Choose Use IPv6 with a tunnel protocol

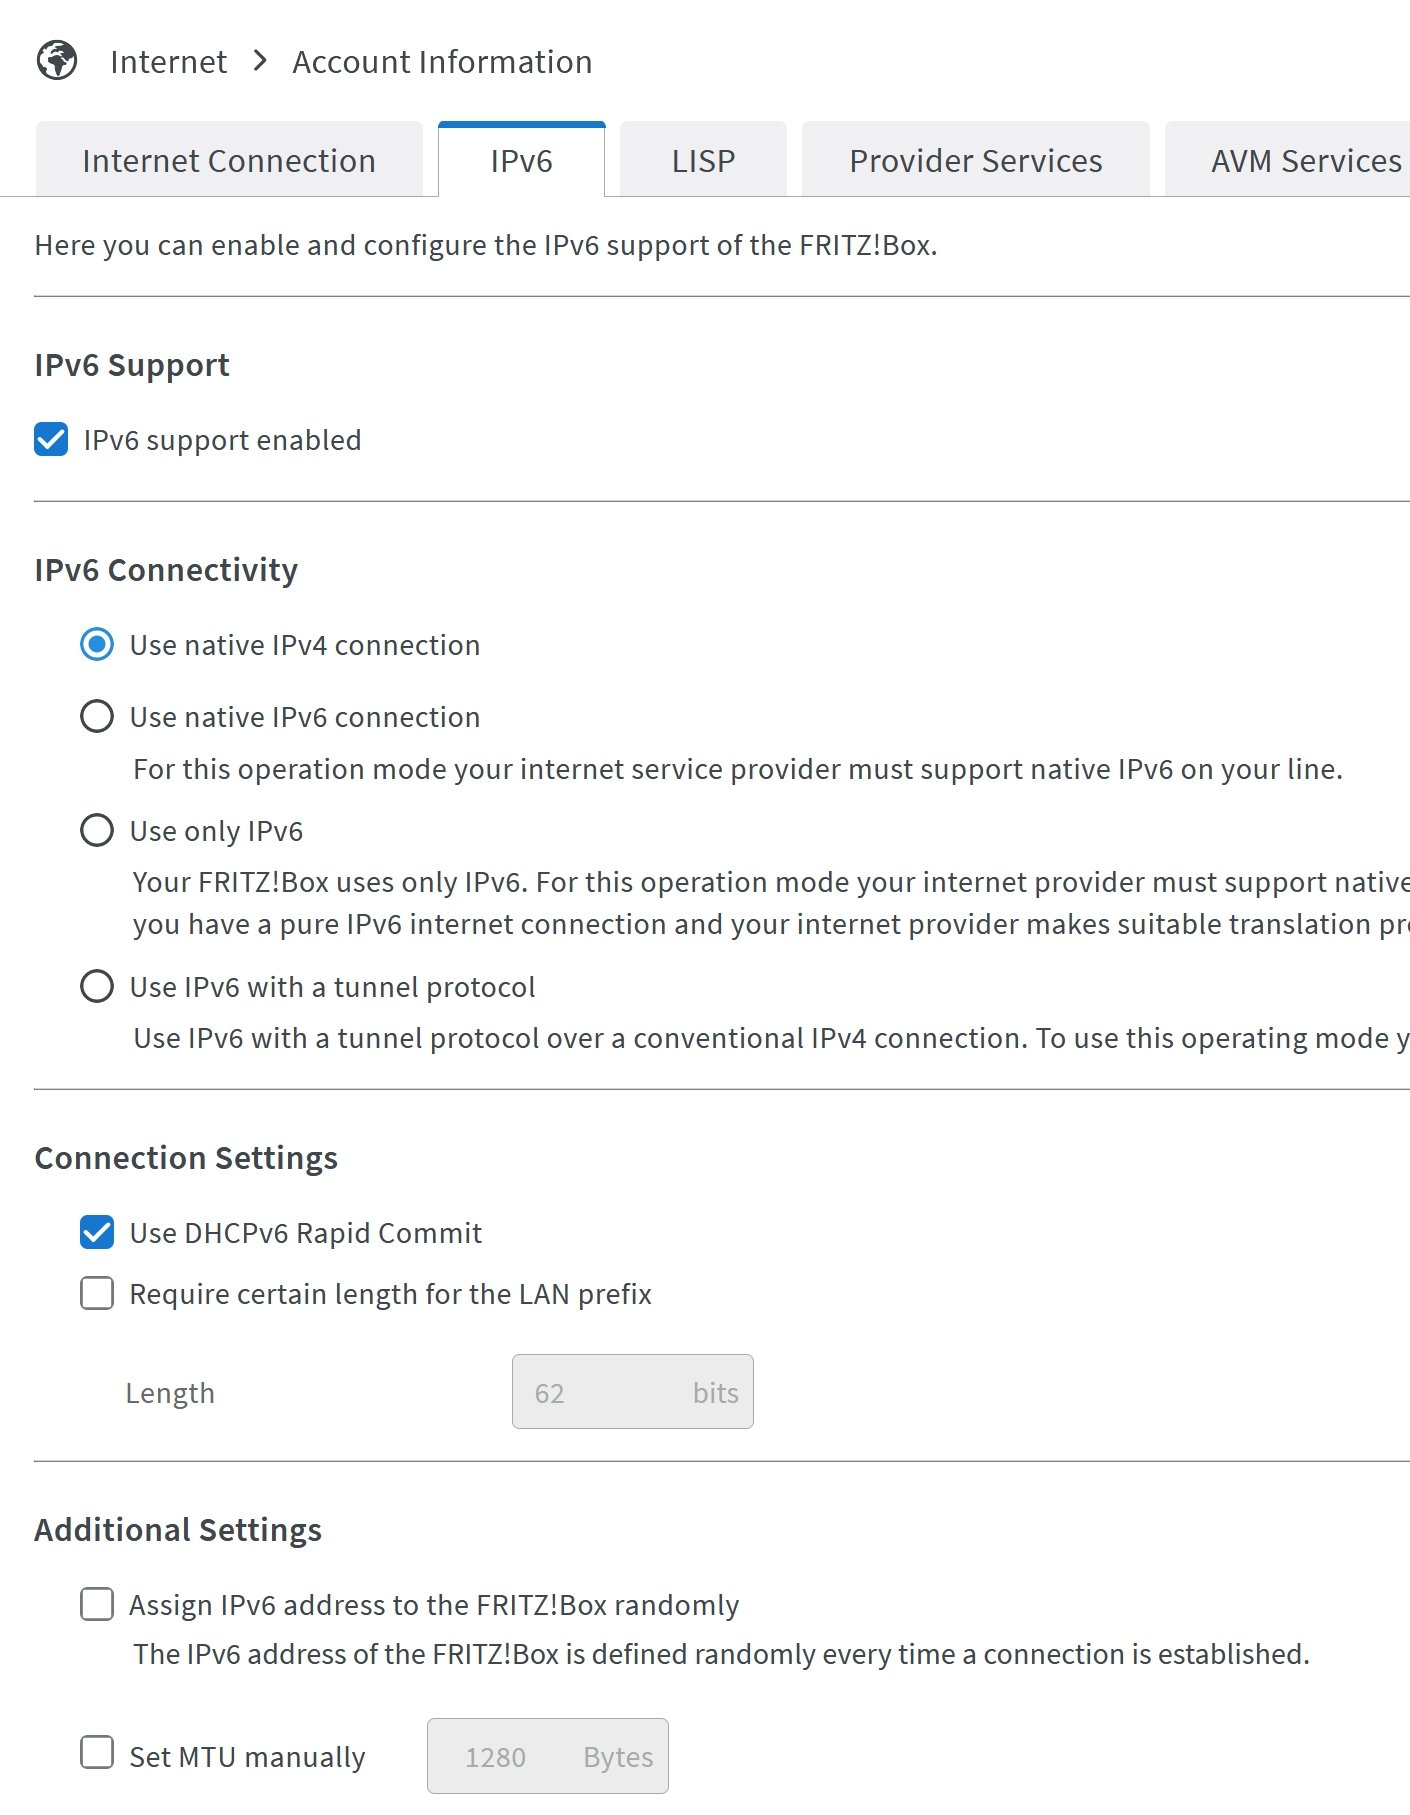(x=97, y=987)
